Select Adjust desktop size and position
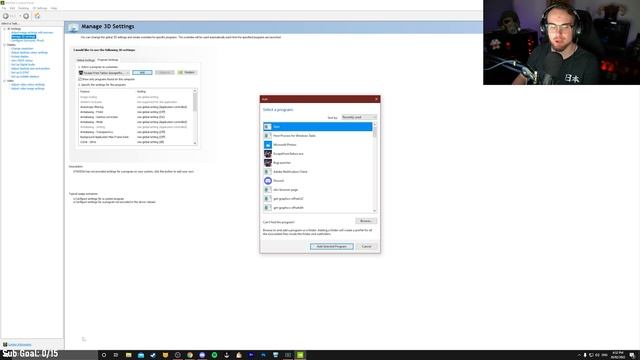Screen dimensions: 640x360 30,69
